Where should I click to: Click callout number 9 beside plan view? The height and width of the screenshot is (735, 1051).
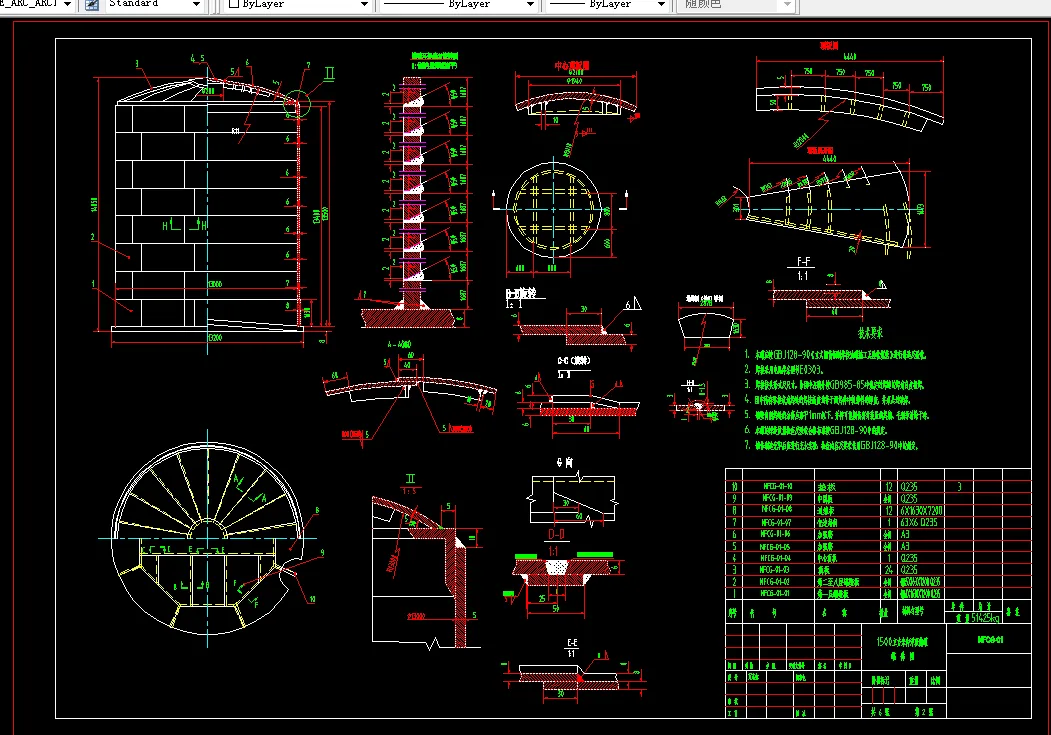[322, 553]
